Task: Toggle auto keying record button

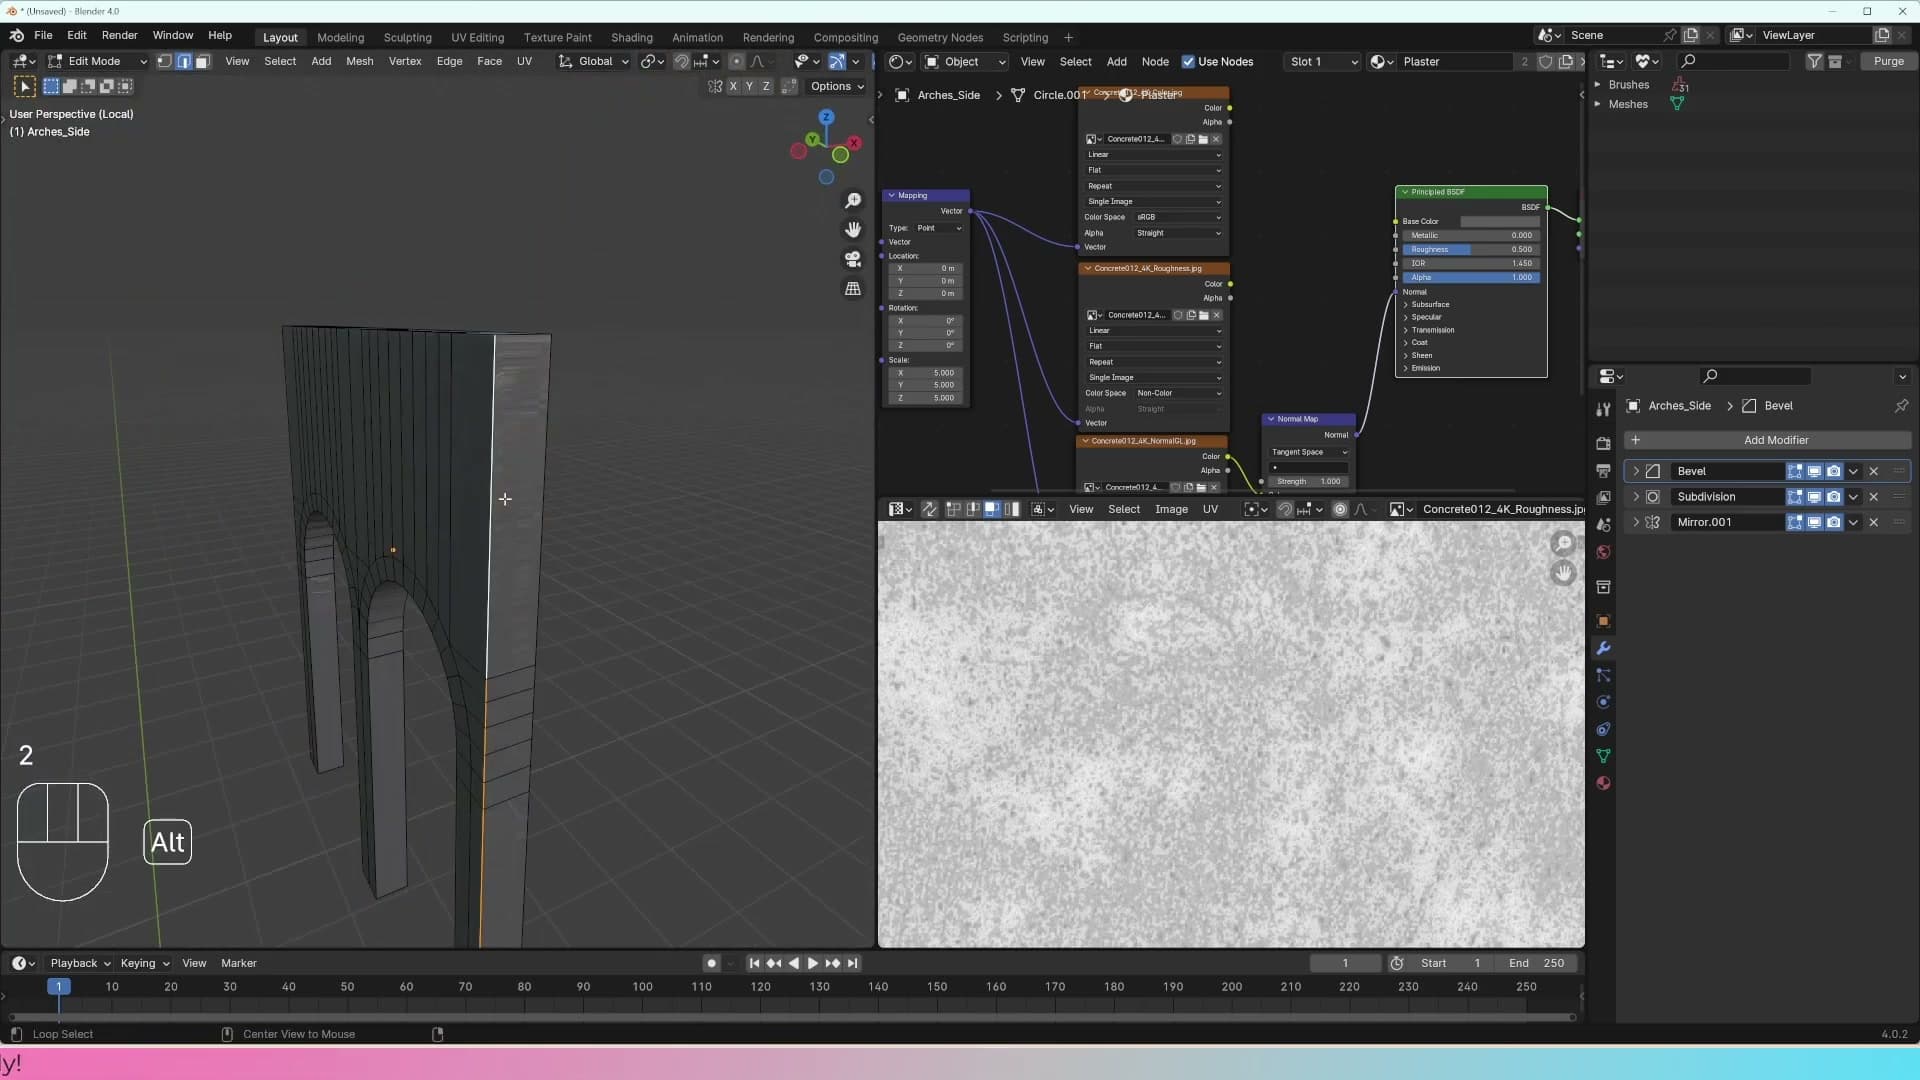Action: coord(711,963)
